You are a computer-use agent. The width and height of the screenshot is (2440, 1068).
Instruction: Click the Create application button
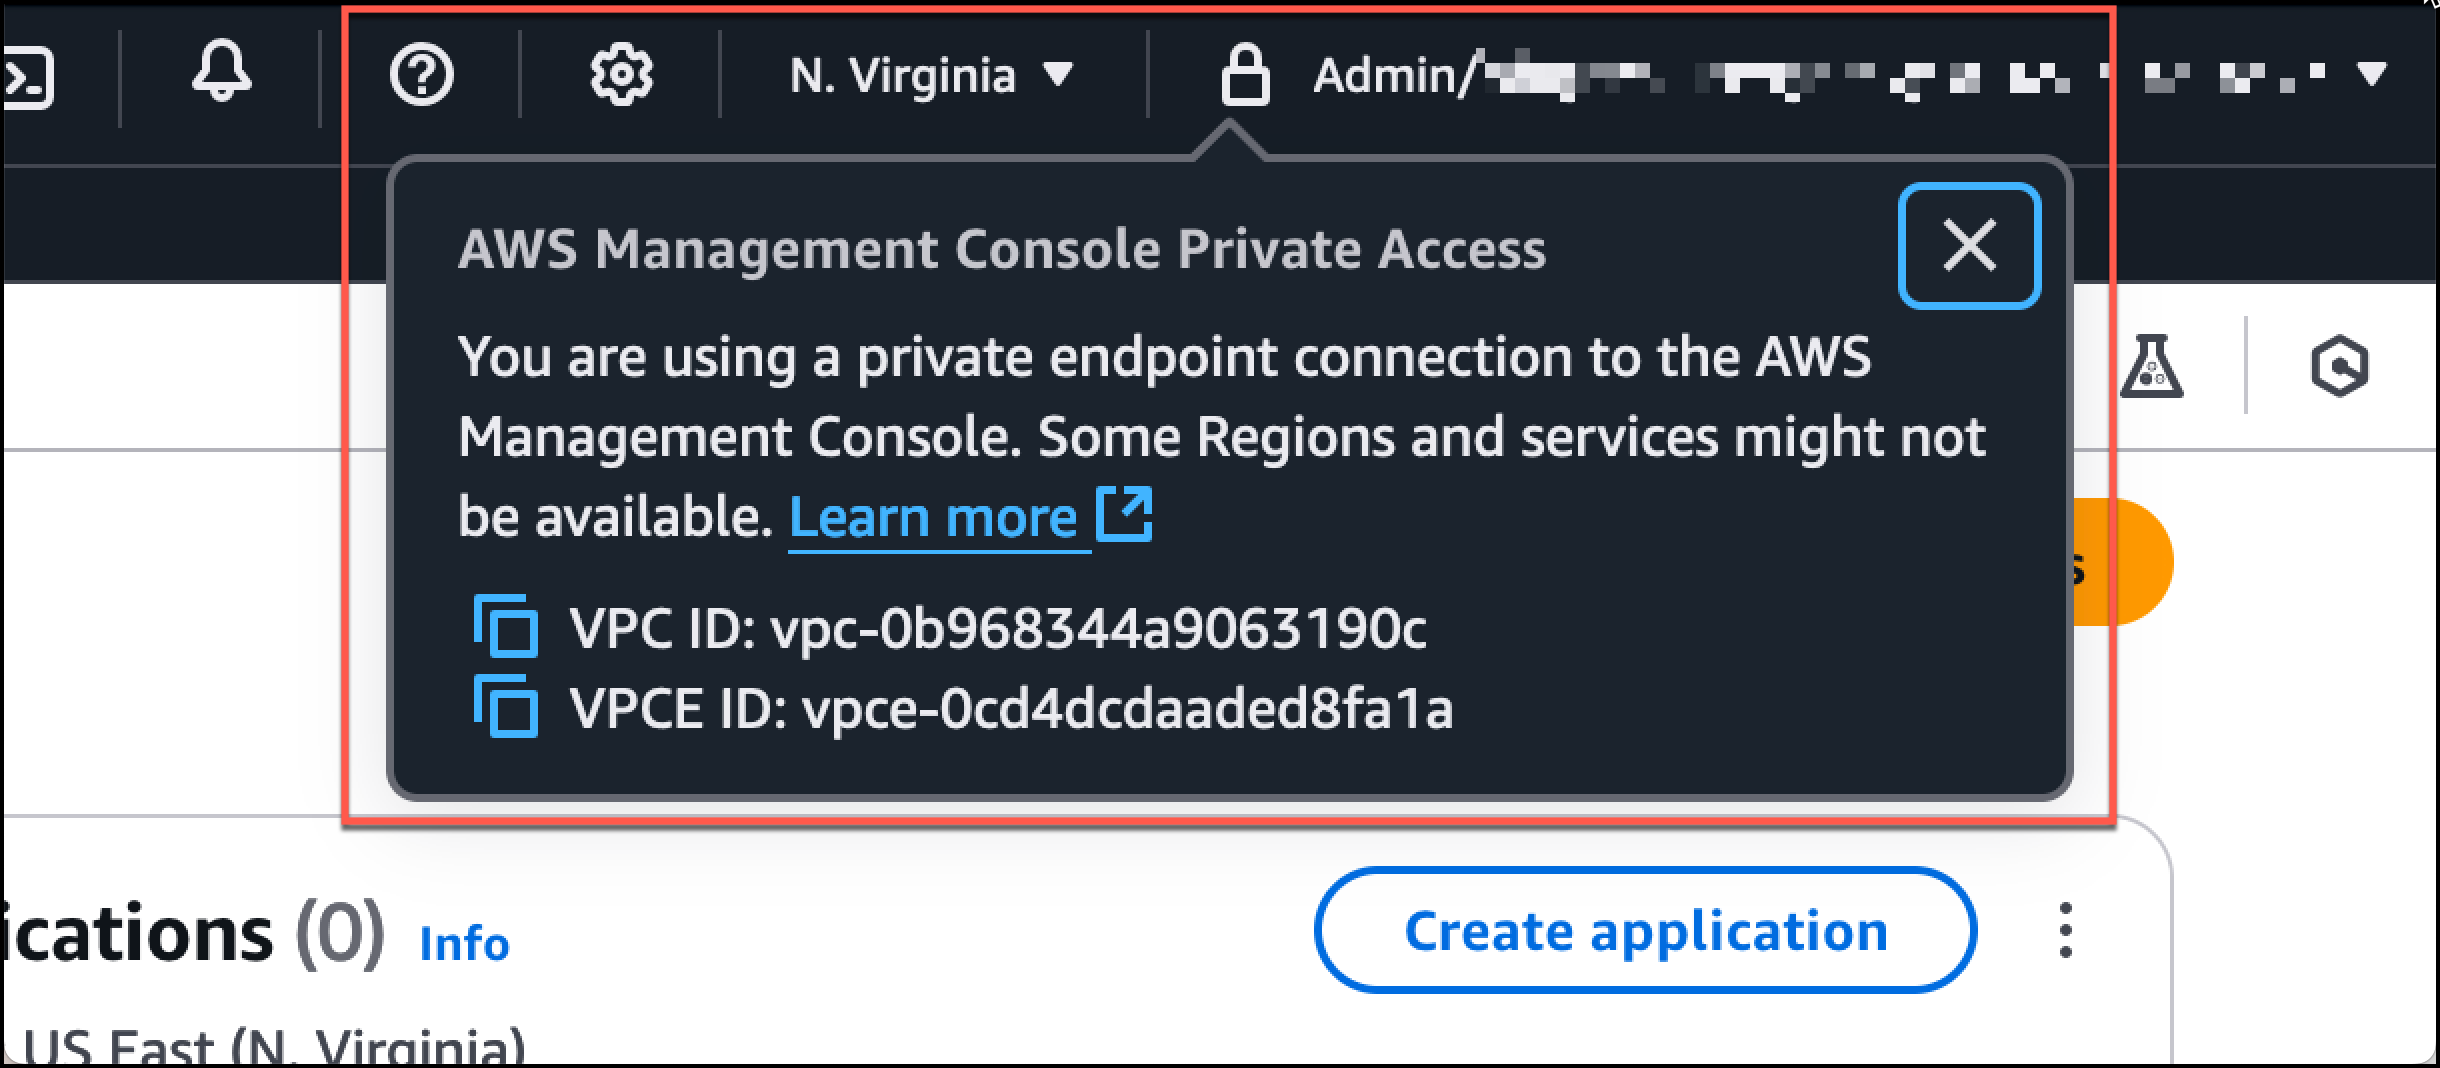click(1648, 931)
